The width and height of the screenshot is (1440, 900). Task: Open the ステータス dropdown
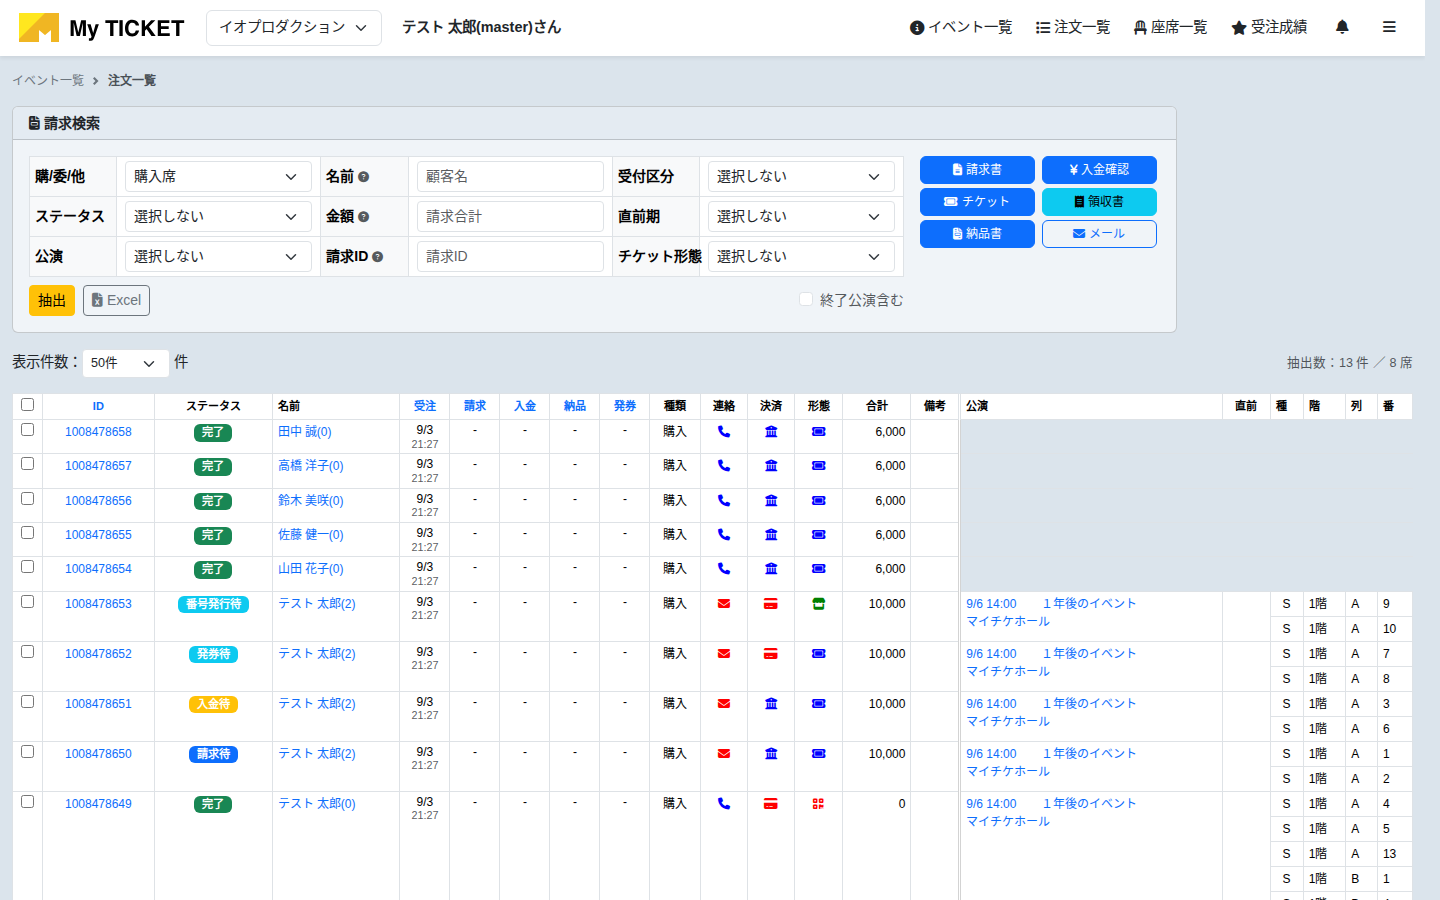[217, 216]
